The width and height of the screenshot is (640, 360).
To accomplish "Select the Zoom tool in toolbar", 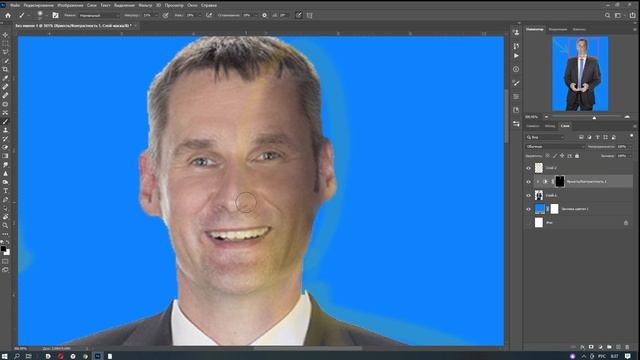I will (5, 225).
